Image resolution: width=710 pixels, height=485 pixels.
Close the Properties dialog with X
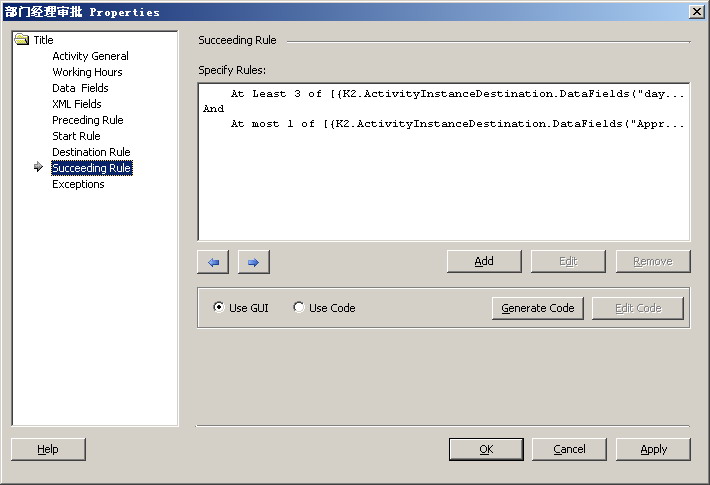(x=697, y=11)
